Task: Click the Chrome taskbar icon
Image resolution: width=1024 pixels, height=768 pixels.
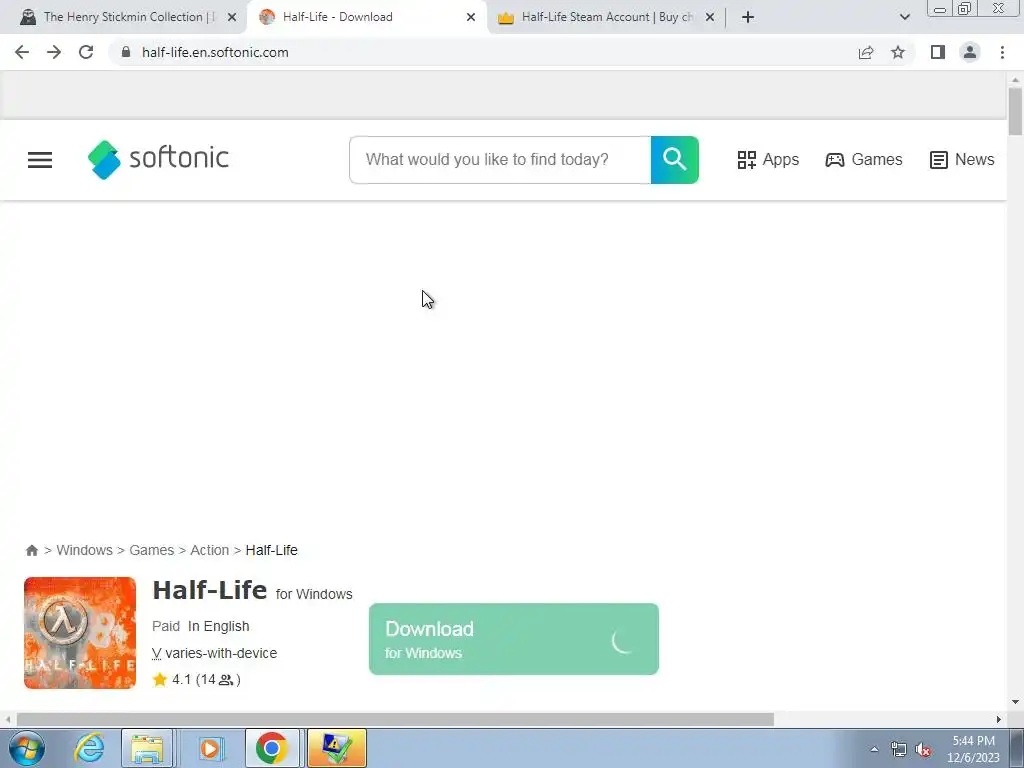Action: [272, 748]
